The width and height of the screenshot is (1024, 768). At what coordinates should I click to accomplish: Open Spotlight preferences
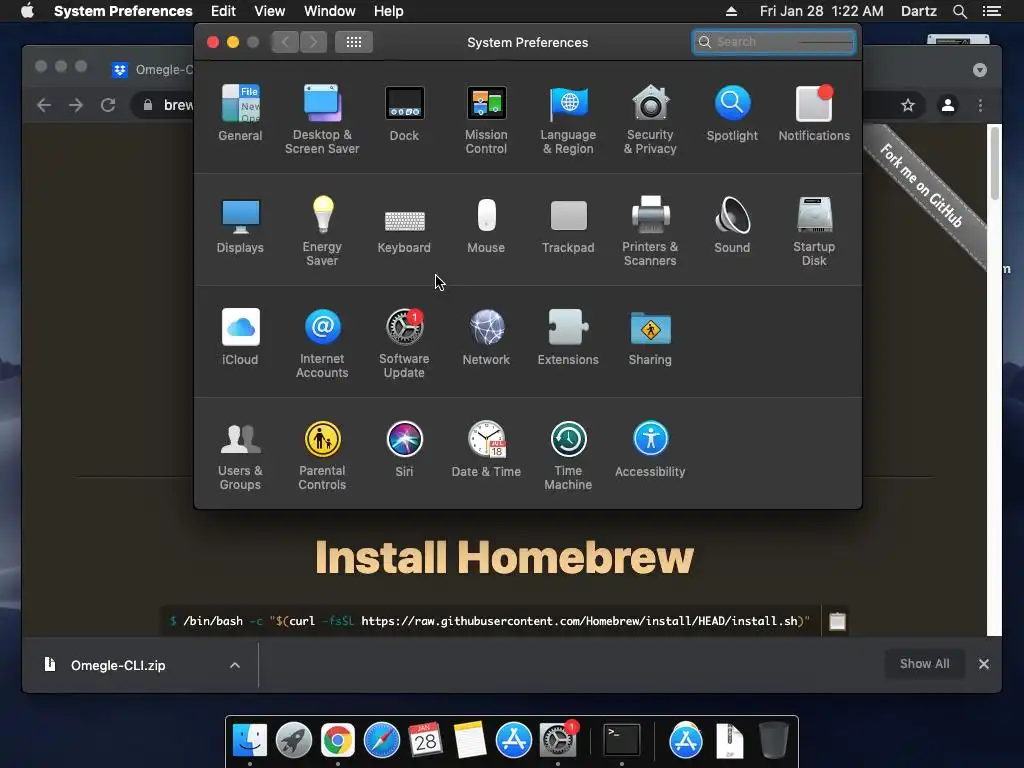point(732,113)
